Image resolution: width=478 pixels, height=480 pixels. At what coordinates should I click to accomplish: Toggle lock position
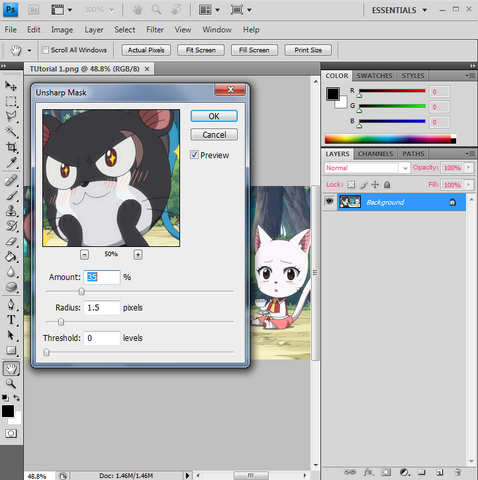click(x=375, y=184)
